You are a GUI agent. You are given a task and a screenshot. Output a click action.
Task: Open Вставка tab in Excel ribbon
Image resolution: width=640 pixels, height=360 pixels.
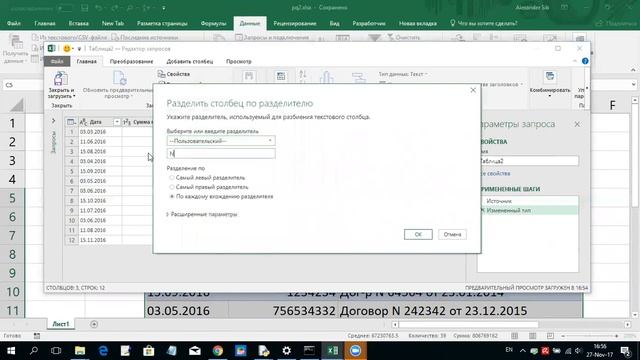[x=79, y=23]
